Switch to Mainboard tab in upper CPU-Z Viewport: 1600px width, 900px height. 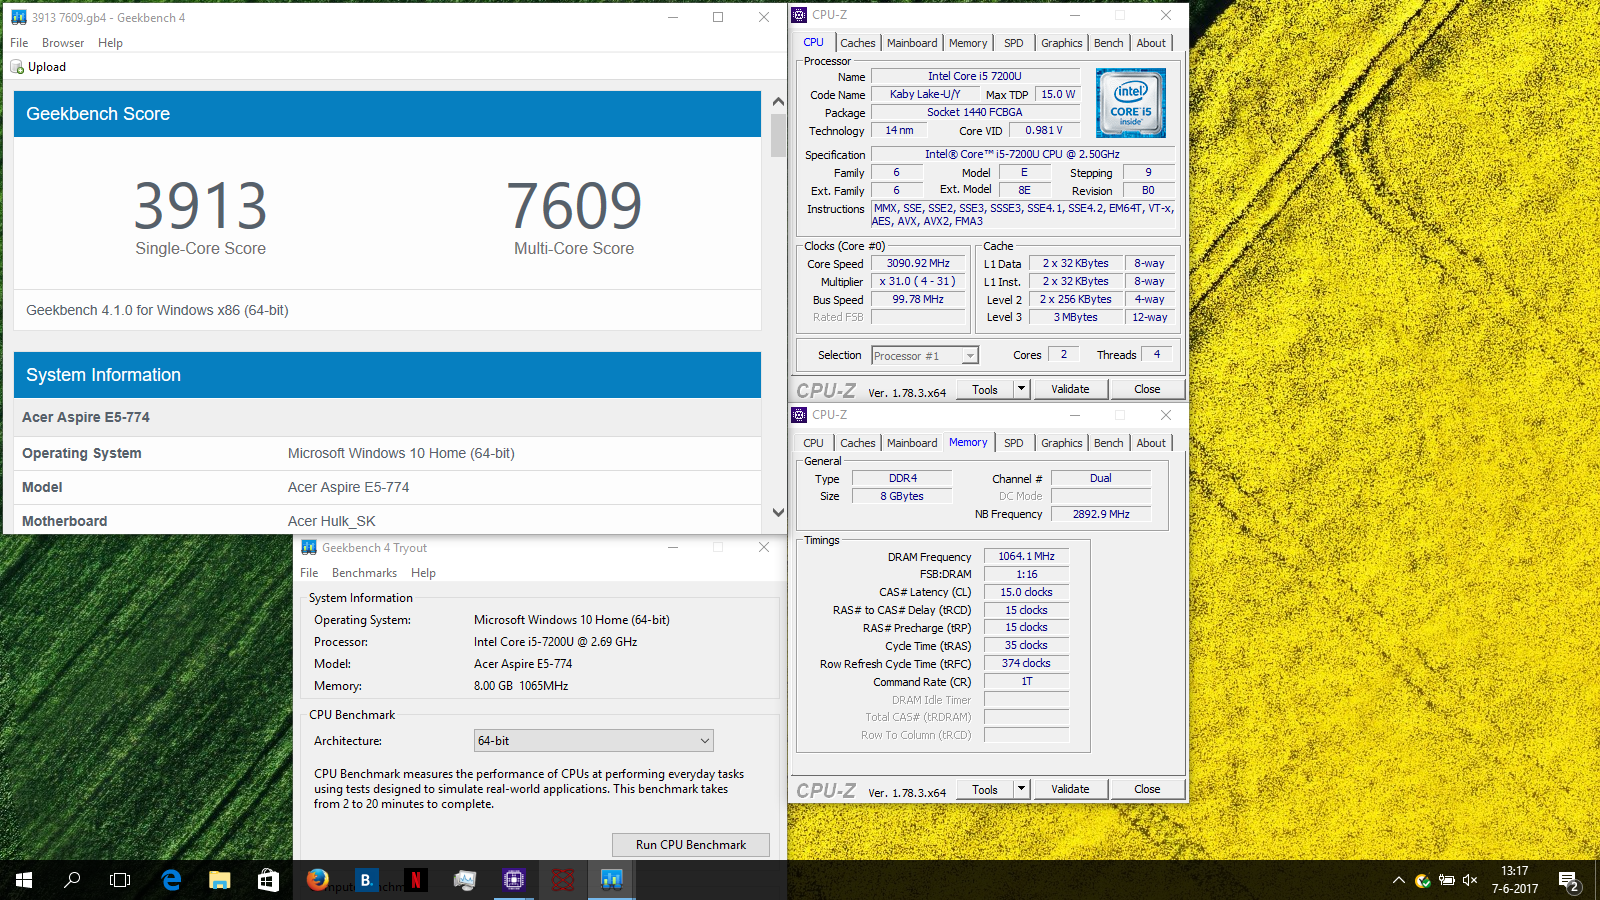[x=912, y=43]
